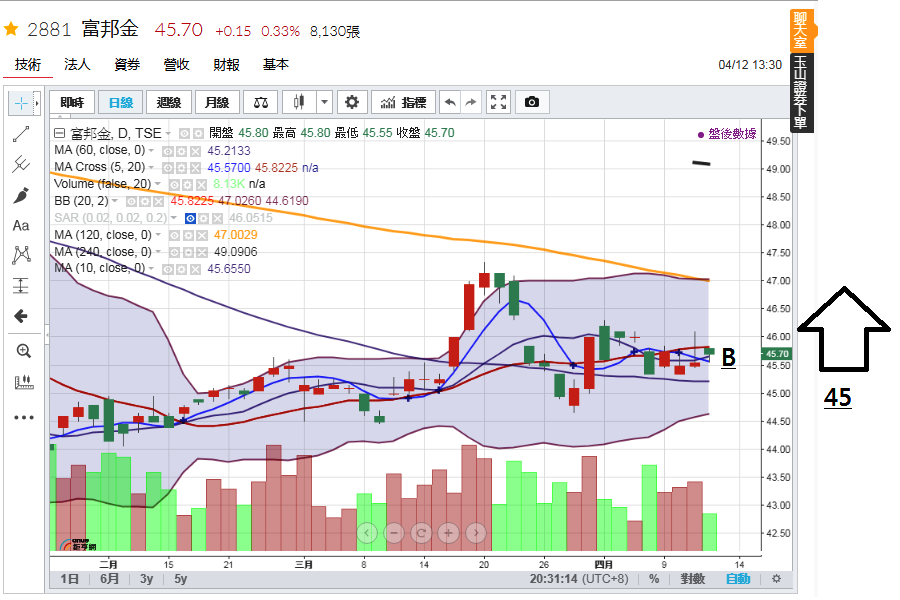
Task: Toggle fullscreen chart mode
Action: click(498, 103)
